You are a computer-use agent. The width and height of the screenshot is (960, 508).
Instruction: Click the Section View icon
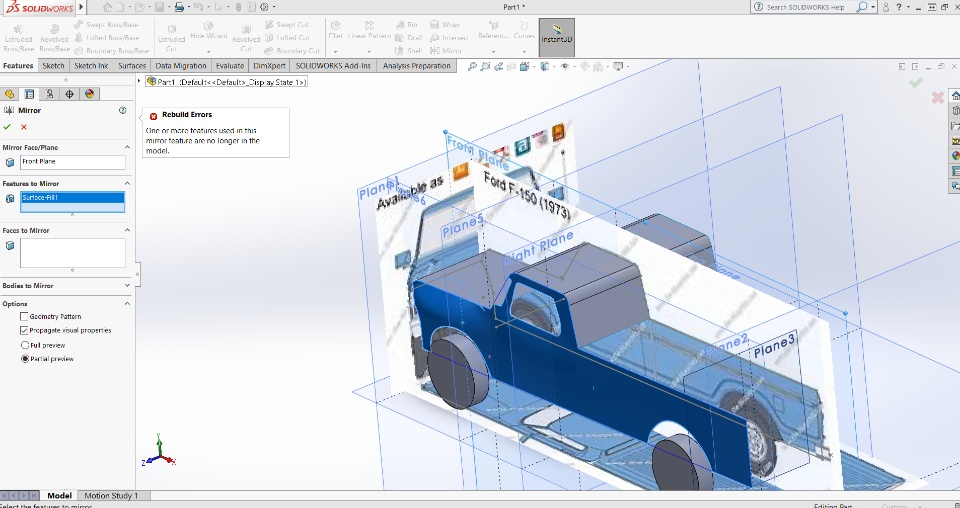(512, 66)
